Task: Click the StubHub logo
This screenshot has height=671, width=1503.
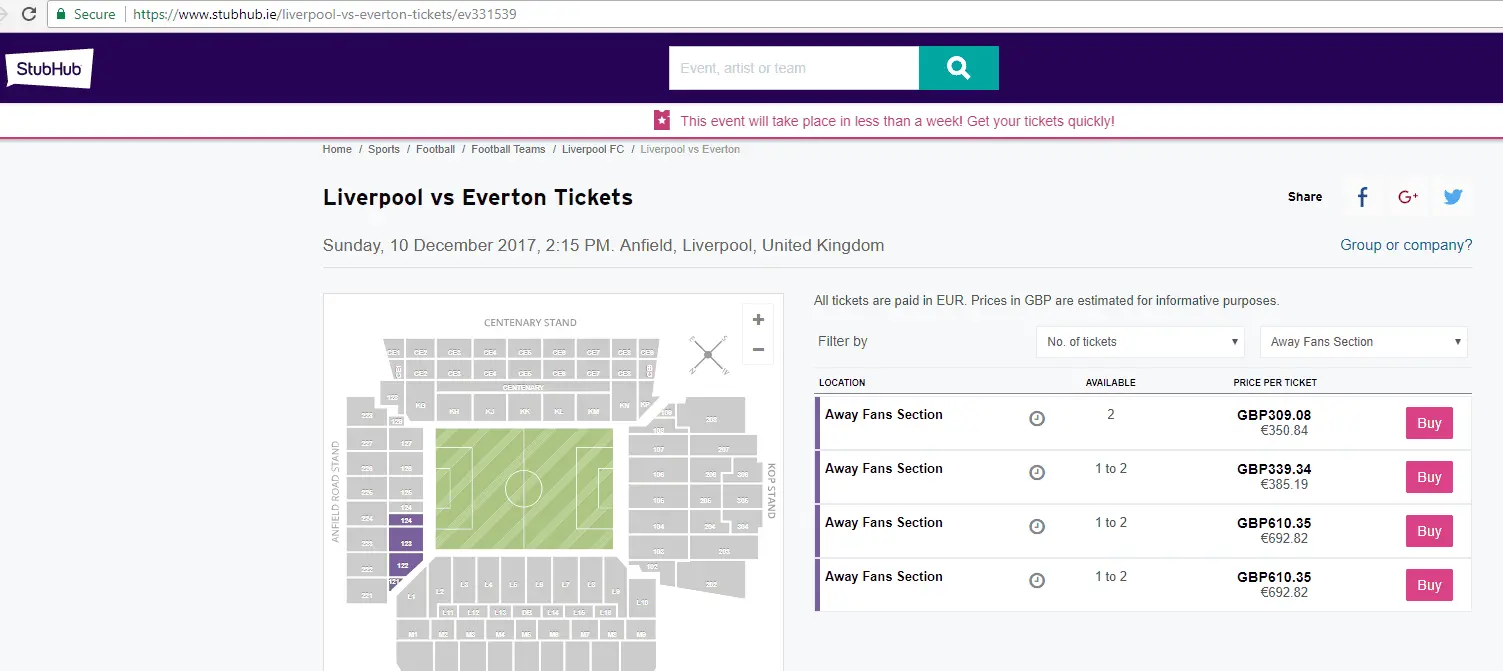Action: [49, 68]
